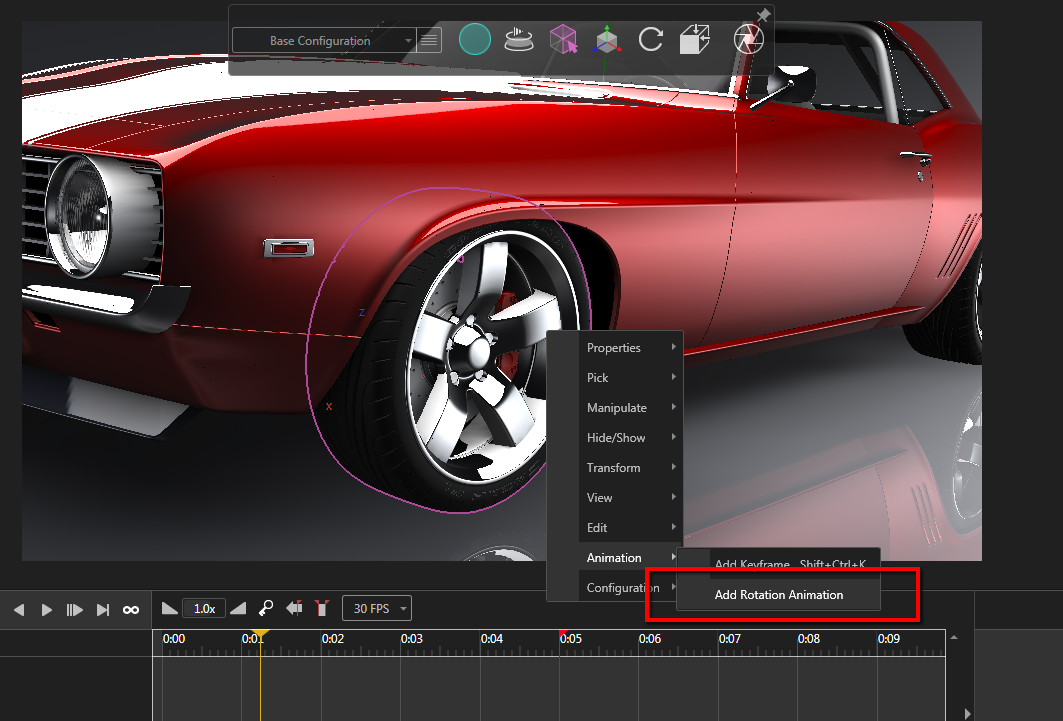The height and width of the screenshot is (721, 1063).
Task: Click the yellow playhead marker
Action: coord(260,635)
